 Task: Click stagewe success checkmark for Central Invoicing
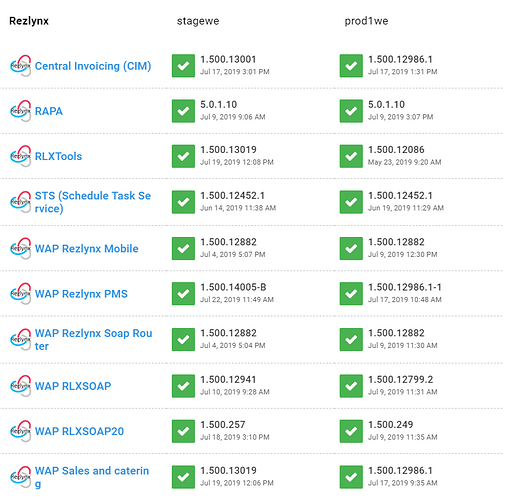tap(183, 66)
